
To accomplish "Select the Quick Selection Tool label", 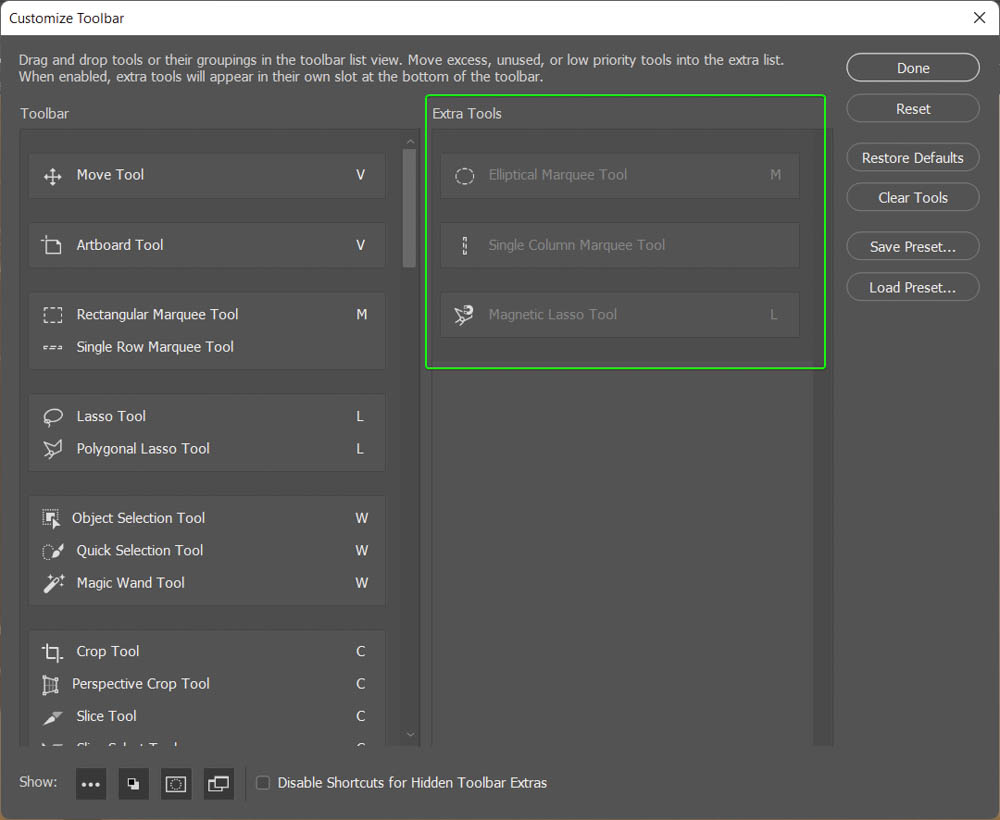I will pos(140,550).
